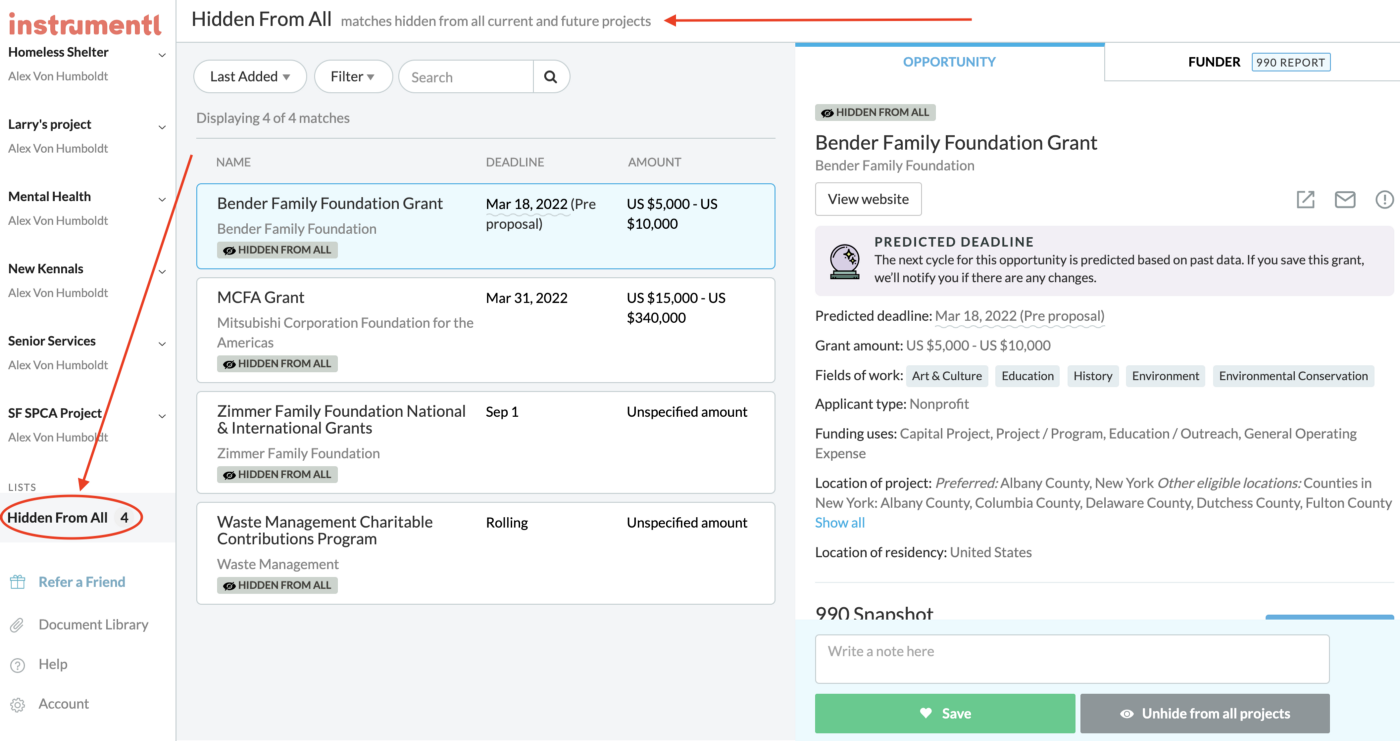Click Hidden From All tag on MCFA Grant
The width and height of the screenshot is (1400, 741).
pos(277,364)
